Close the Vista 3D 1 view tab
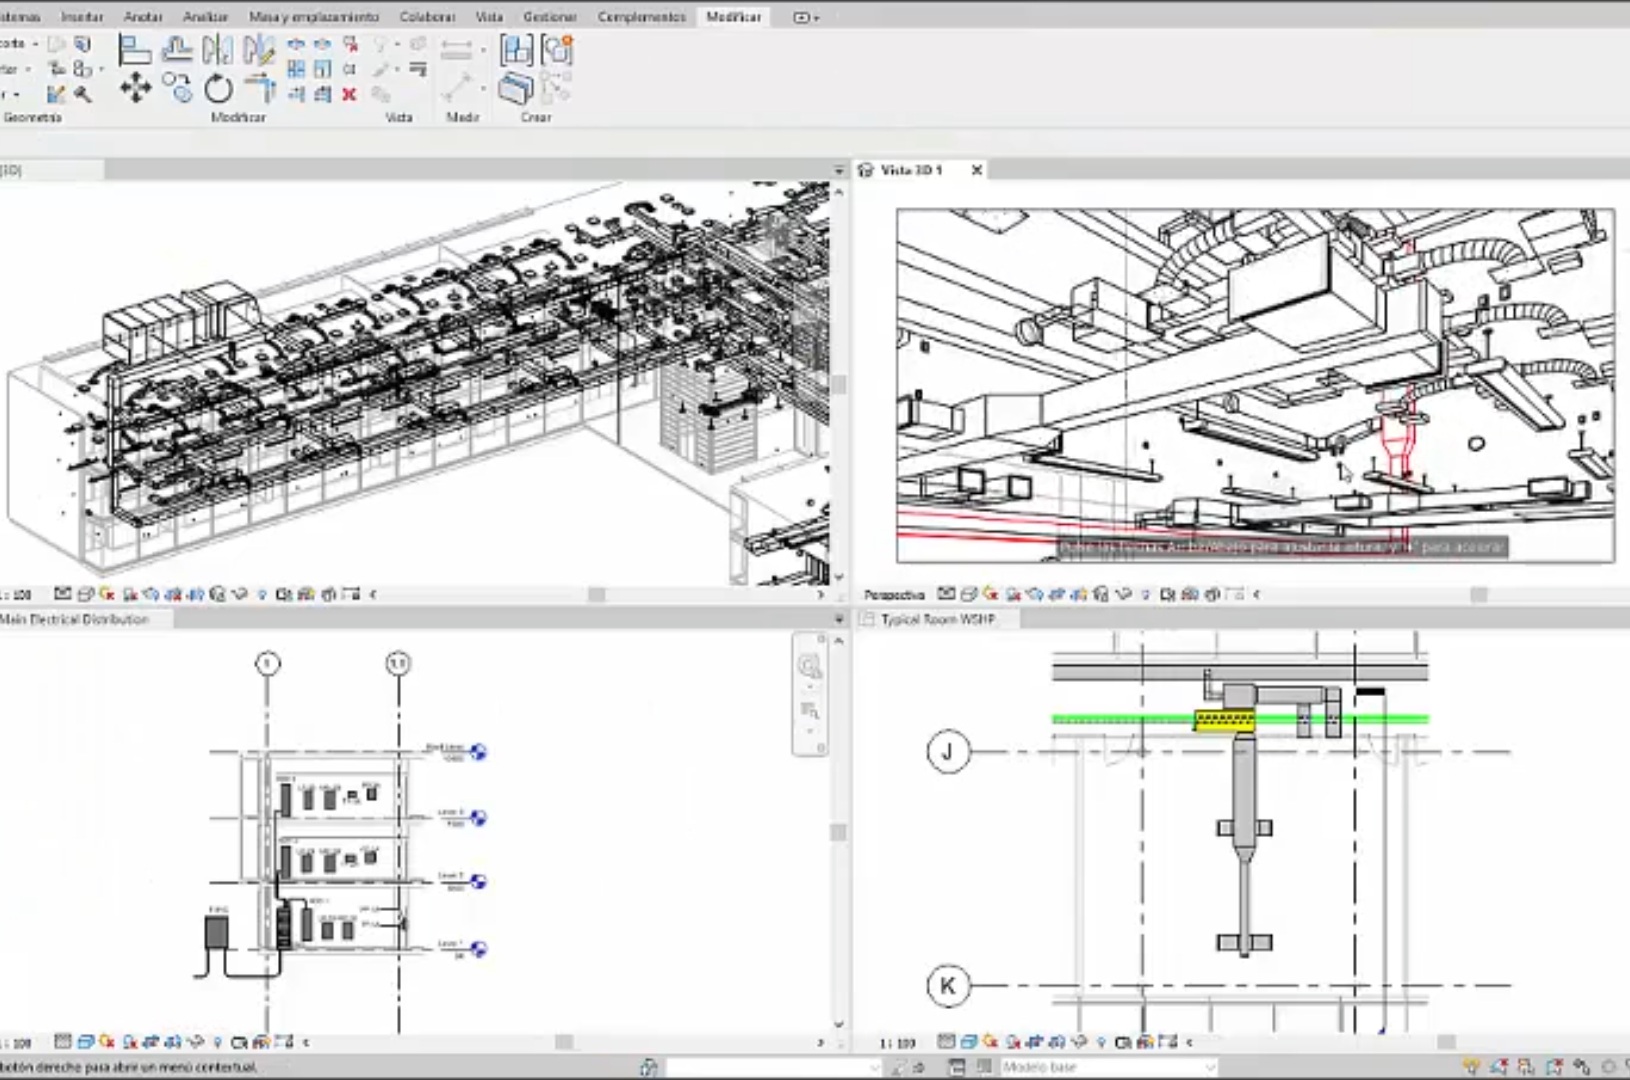 click(x=977, y=170)
